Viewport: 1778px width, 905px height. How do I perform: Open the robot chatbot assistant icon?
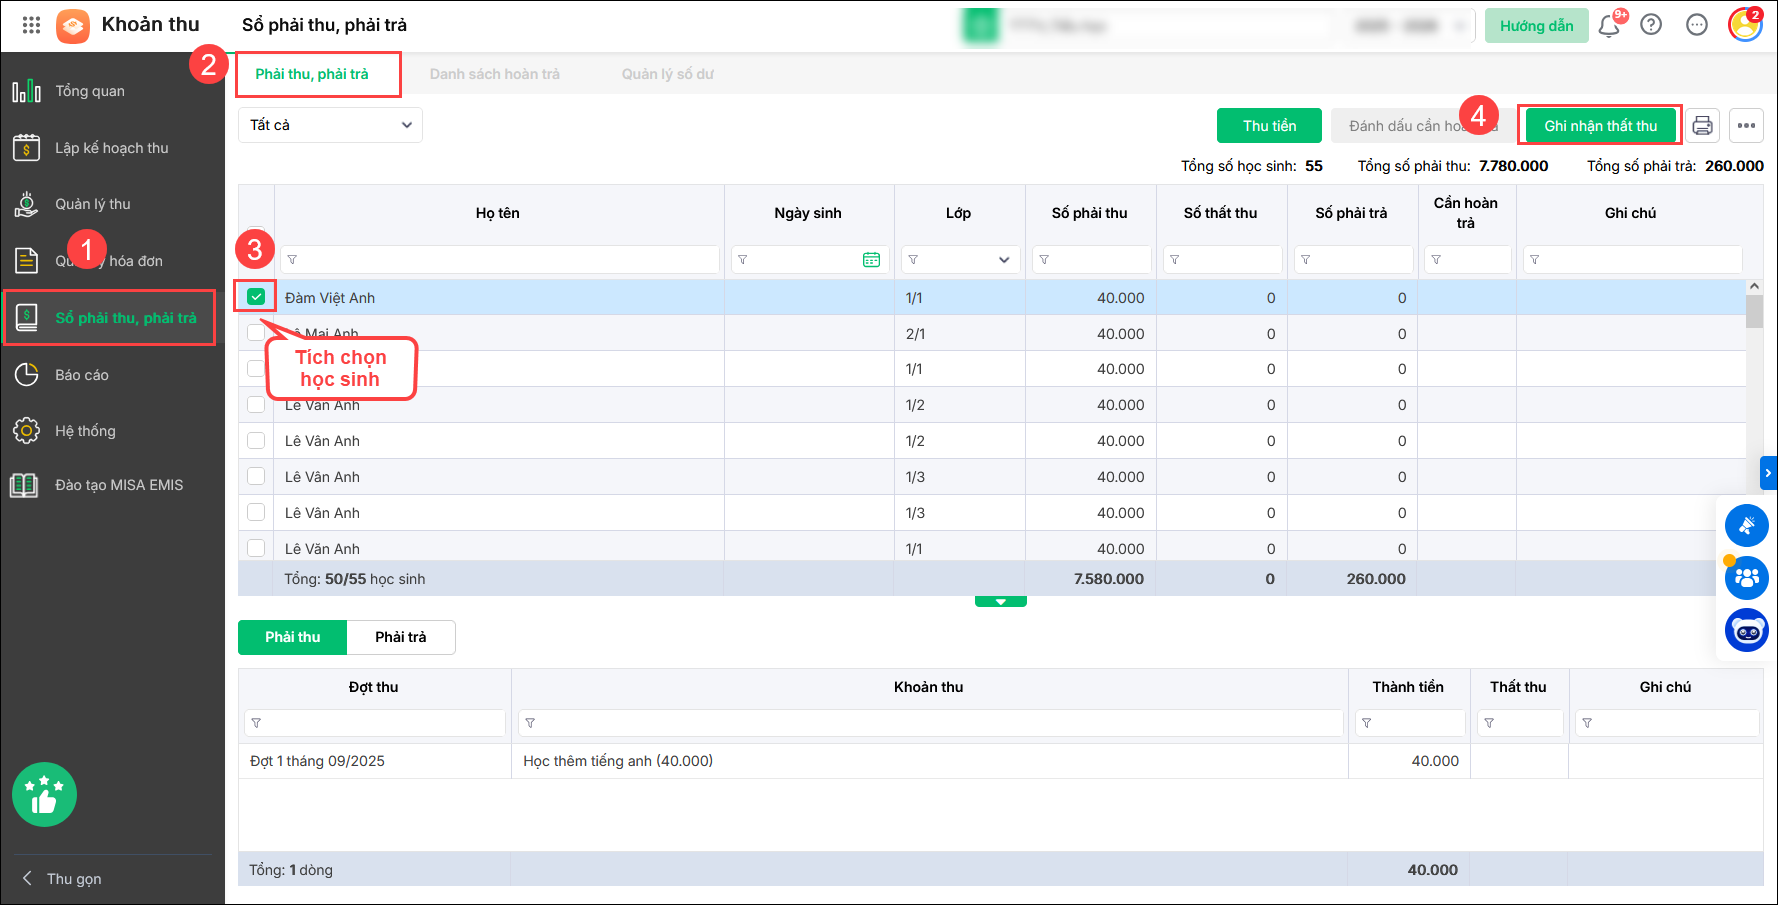click(x=1746, y=631)
